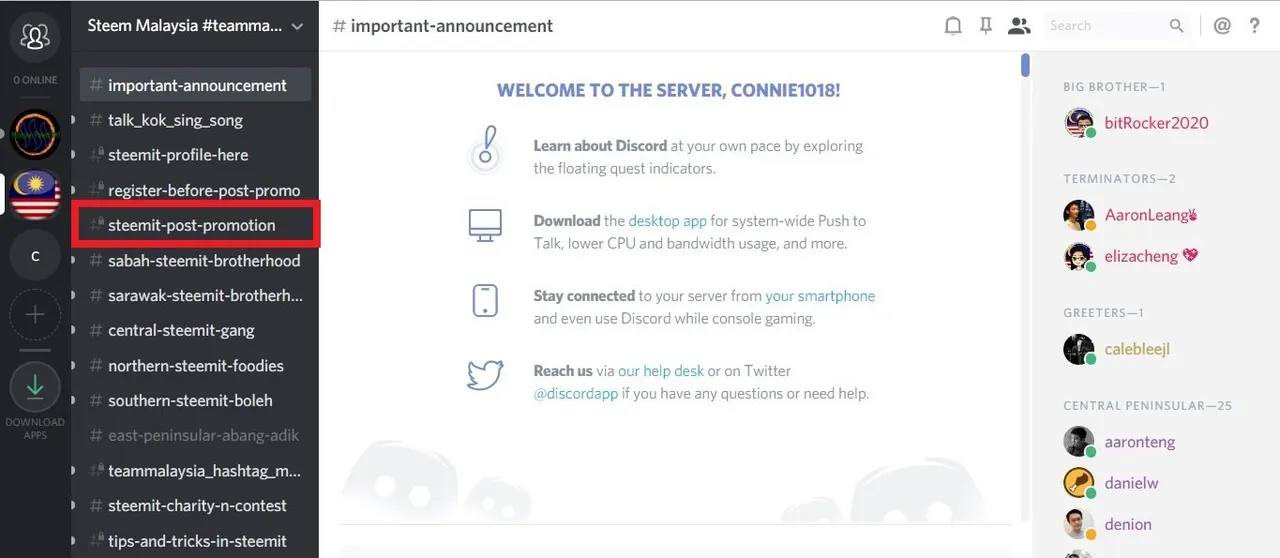Open the northern-steemit-foodies channel

point(196,365)
